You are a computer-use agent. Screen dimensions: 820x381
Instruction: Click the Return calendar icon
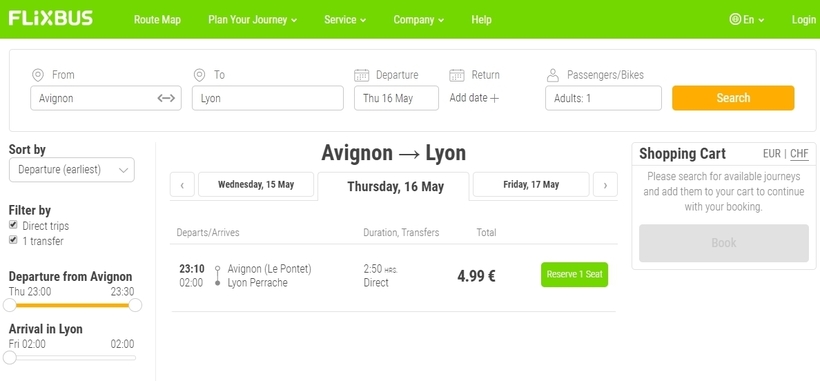(457, 75)
